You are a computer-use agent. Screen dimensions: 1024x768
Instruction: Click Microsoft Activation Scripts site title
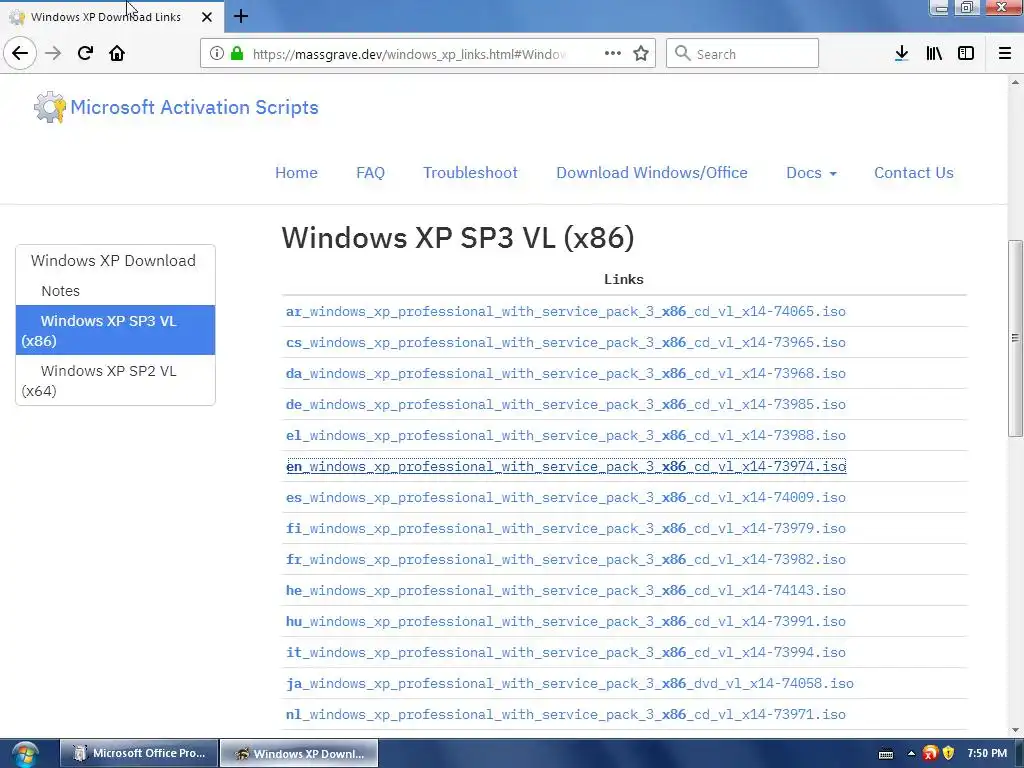(194, 107)
